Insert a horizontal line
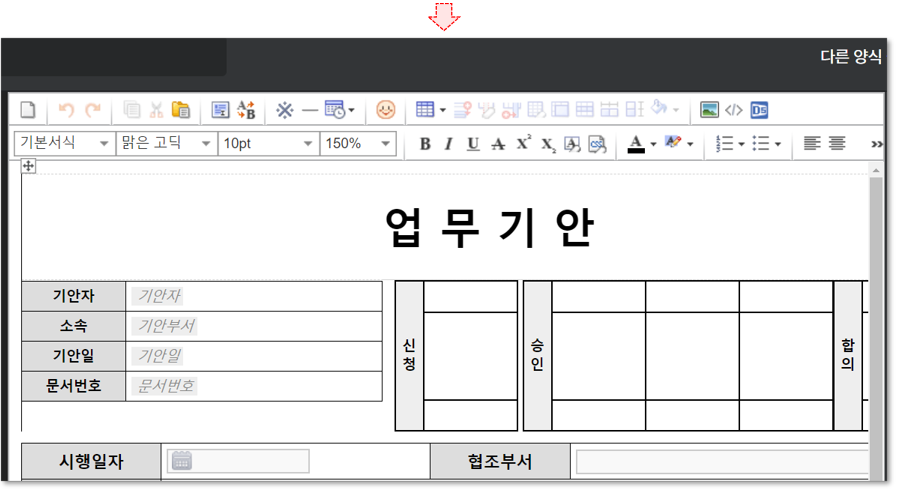The image size is (898, 490). tap(310, 110)
